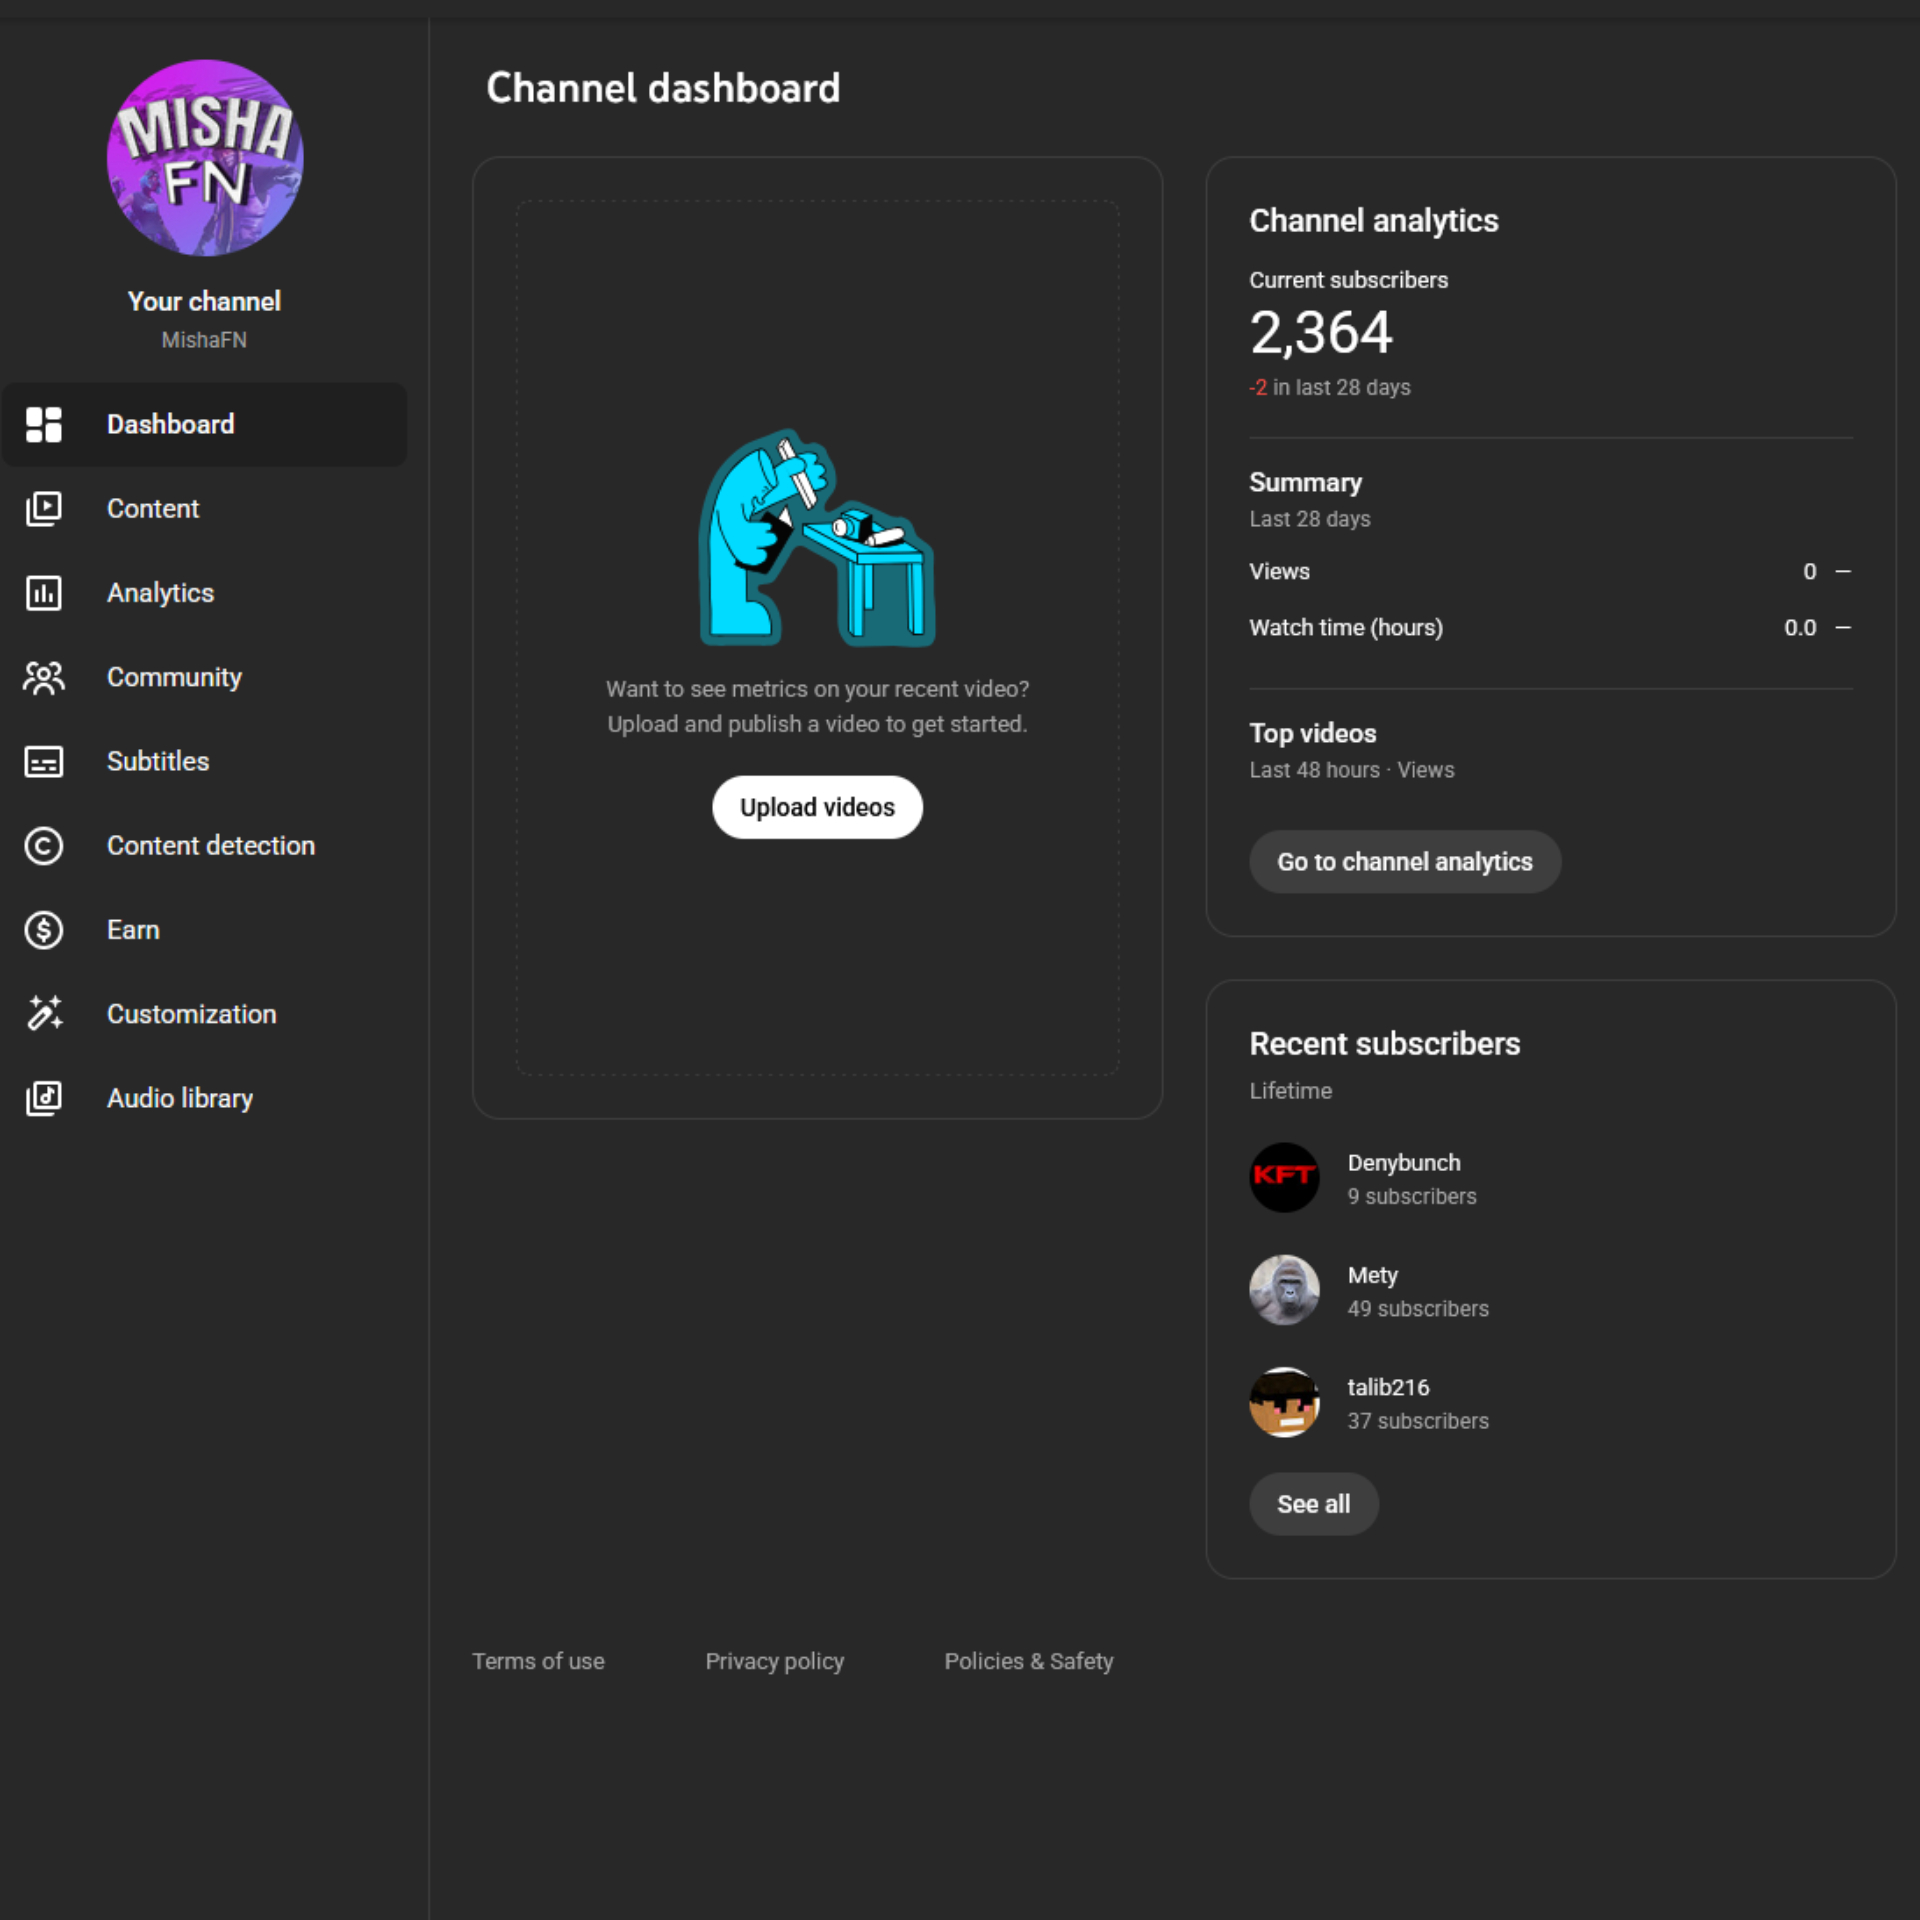Screen dimensions: 1920x1920
Task: Open the Content detection copyright icon
Action: point(43,846)
